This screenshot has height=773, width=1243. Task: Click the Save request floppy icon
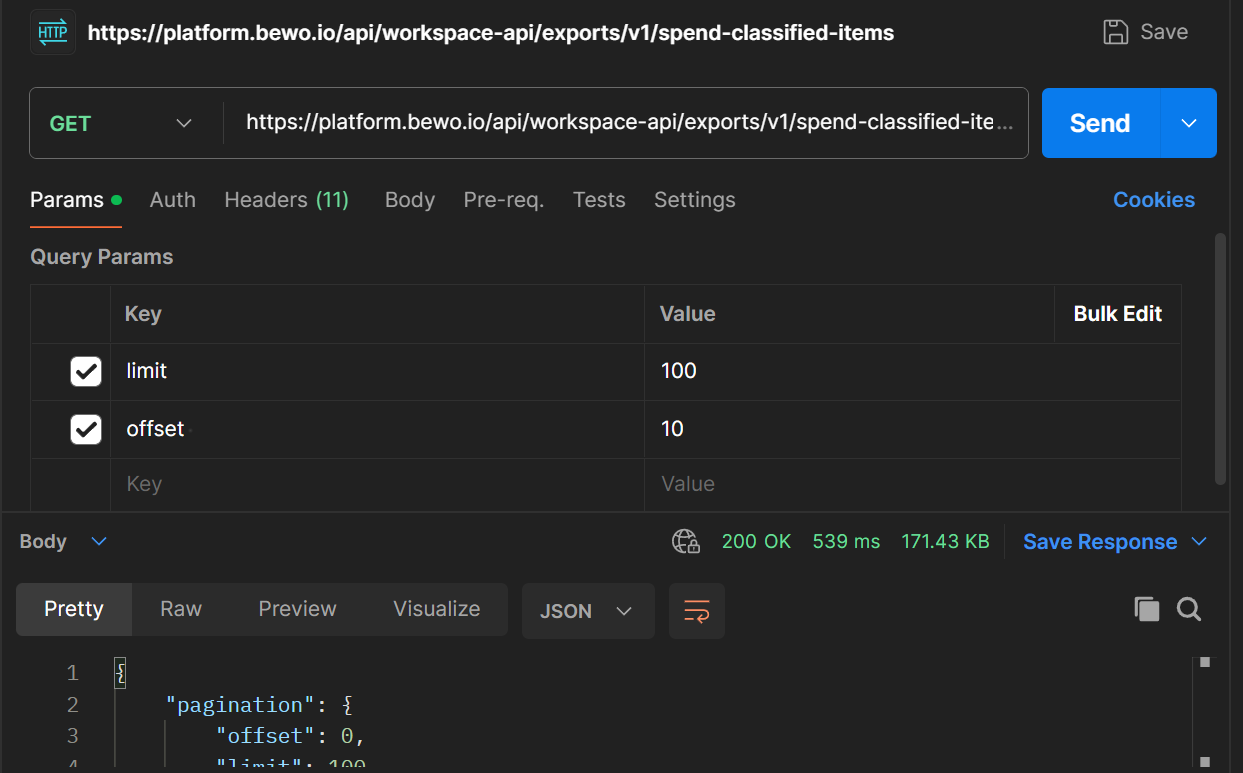(1115, 31)
